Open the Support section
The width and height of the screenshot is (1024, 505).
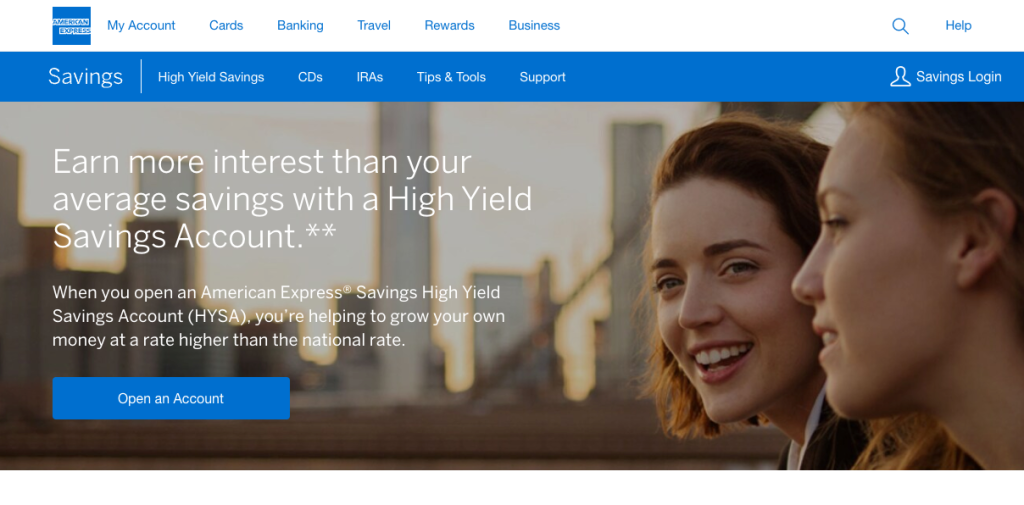click(543, 77)
